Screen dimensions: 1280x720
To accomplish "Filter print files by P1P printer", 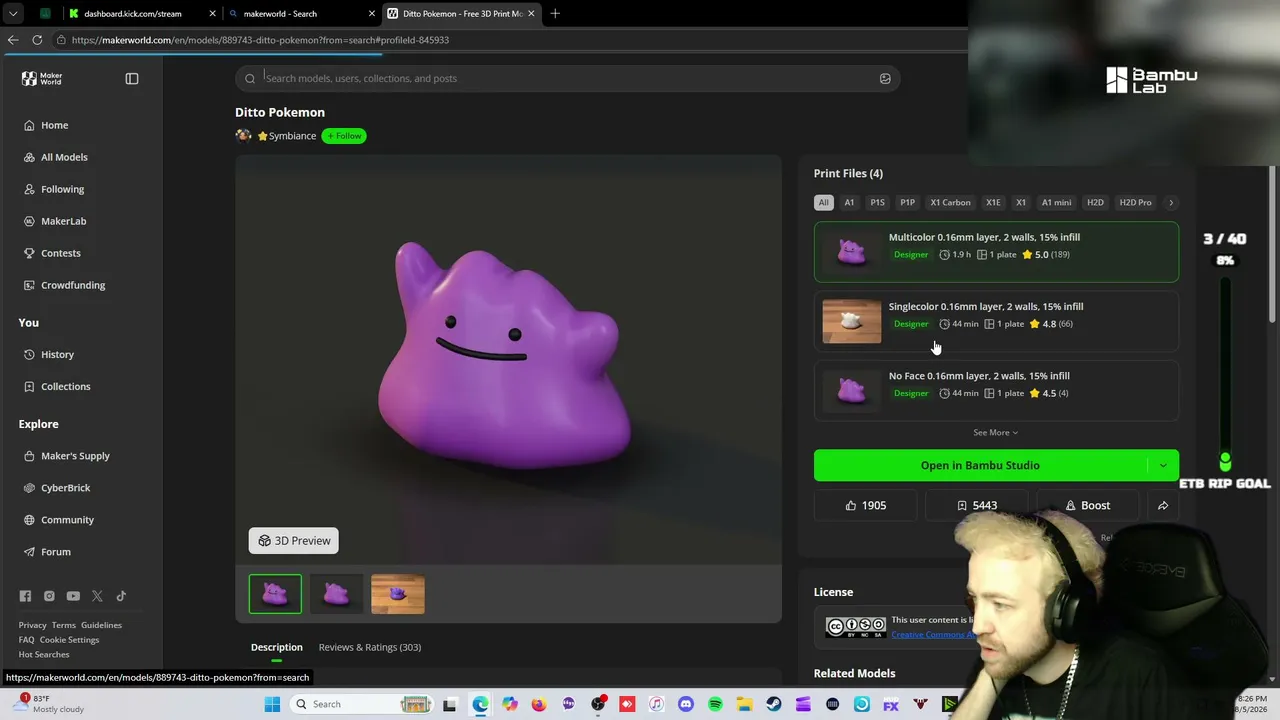I will 907,202.
